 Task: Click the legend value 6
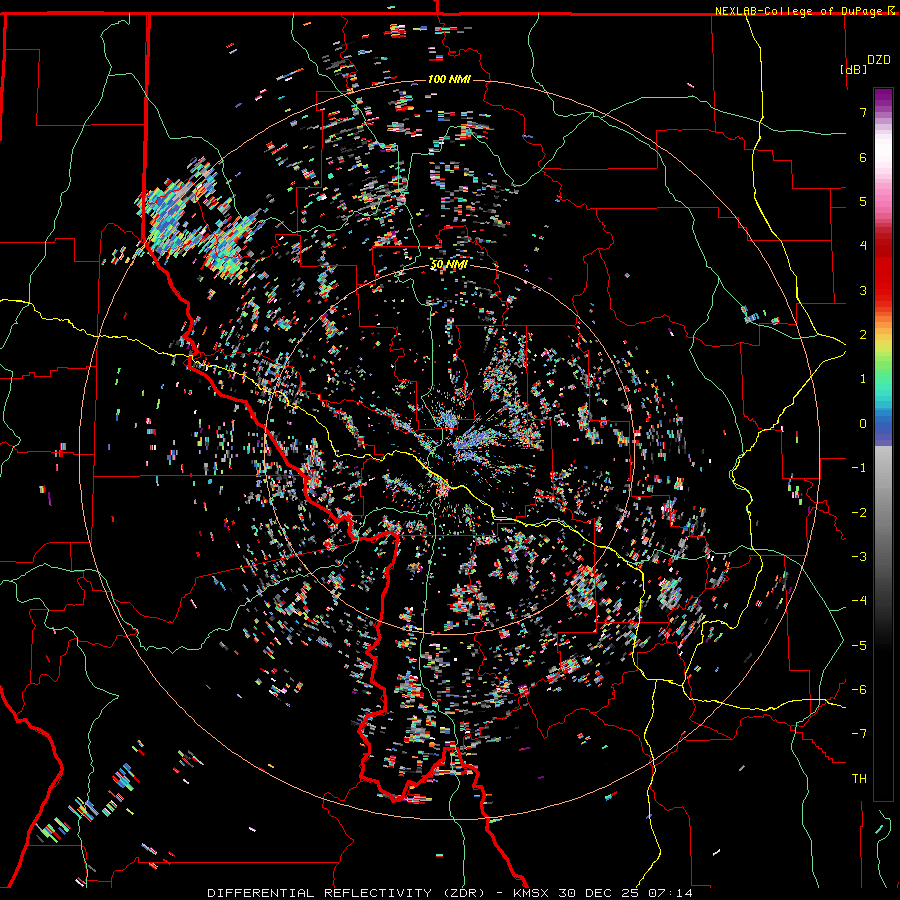pyautogui.click(x=863, y=157)
